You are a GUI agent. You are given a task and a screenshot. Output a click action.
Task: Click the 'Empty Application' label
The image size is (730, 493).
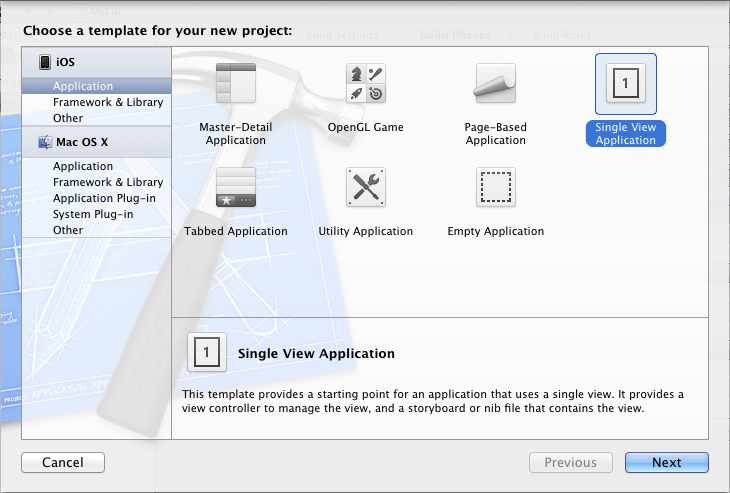[495, 231]
